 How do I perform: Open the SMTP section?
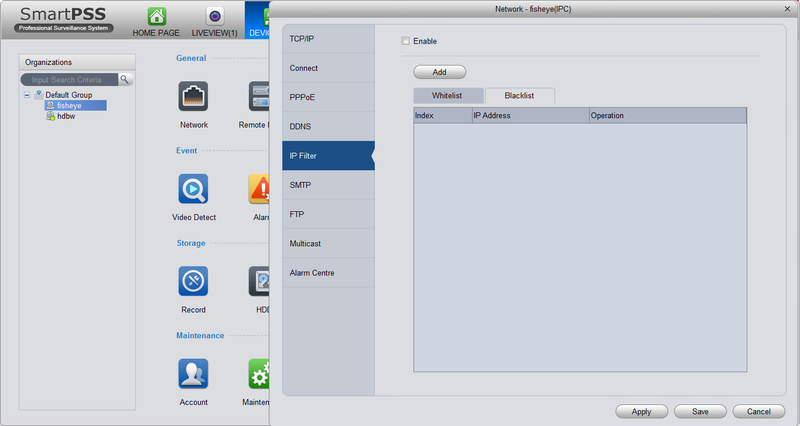point(328,185)
